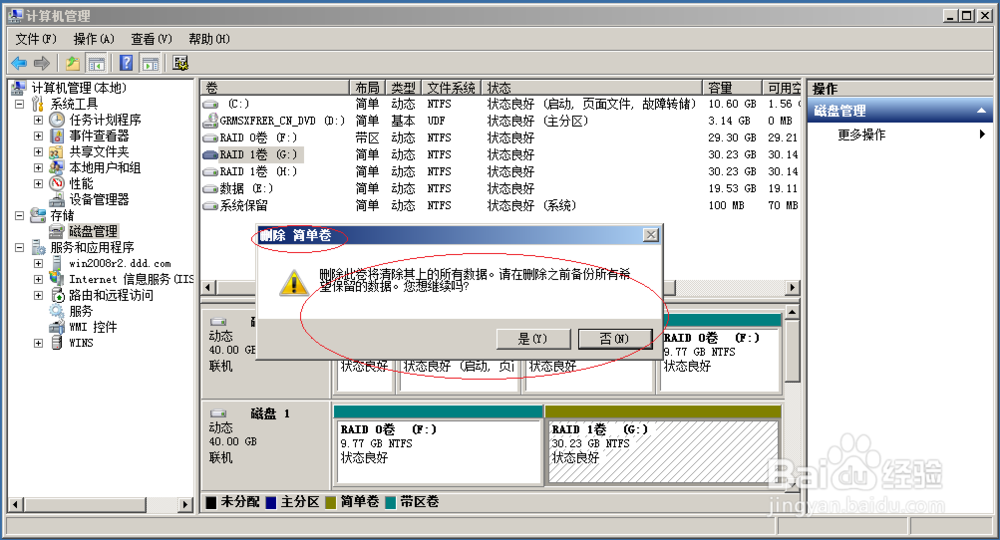
Task: Select the 本地用户和组 tree node
Action: 105,167
